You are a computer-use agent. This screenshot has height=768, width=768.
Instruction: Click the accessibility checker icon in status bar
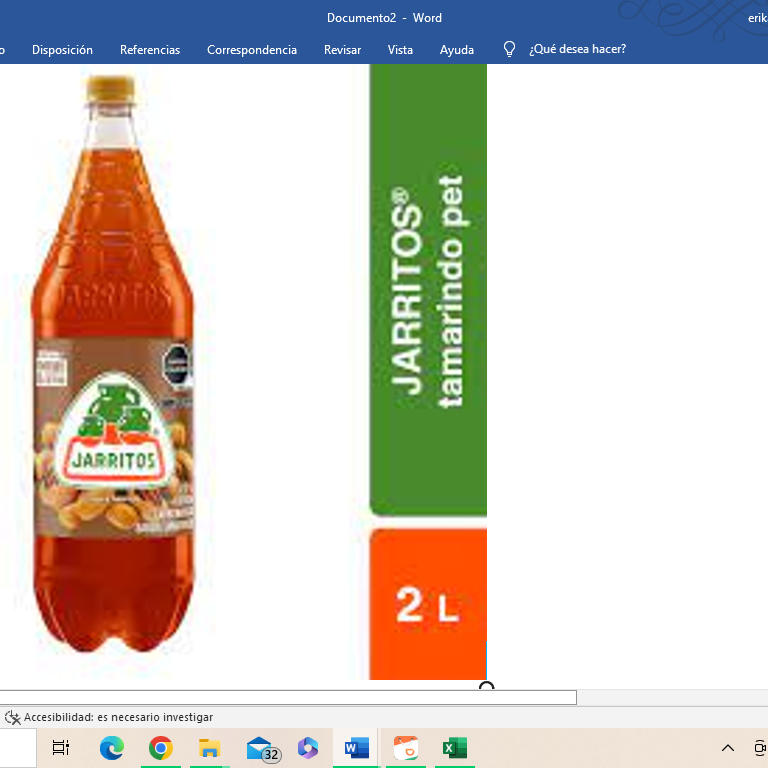pos(12,718)
